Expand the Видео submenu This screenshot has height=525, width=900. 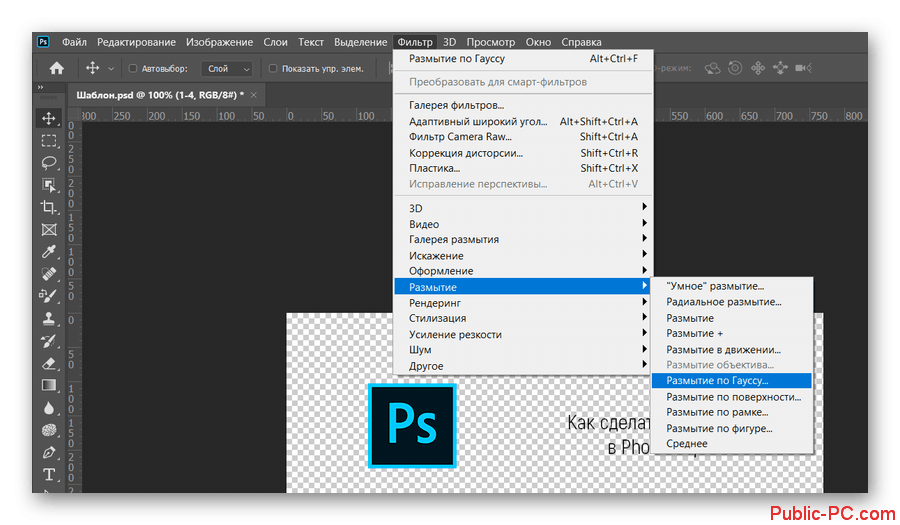pyautogui.click(x=523, y=224)
